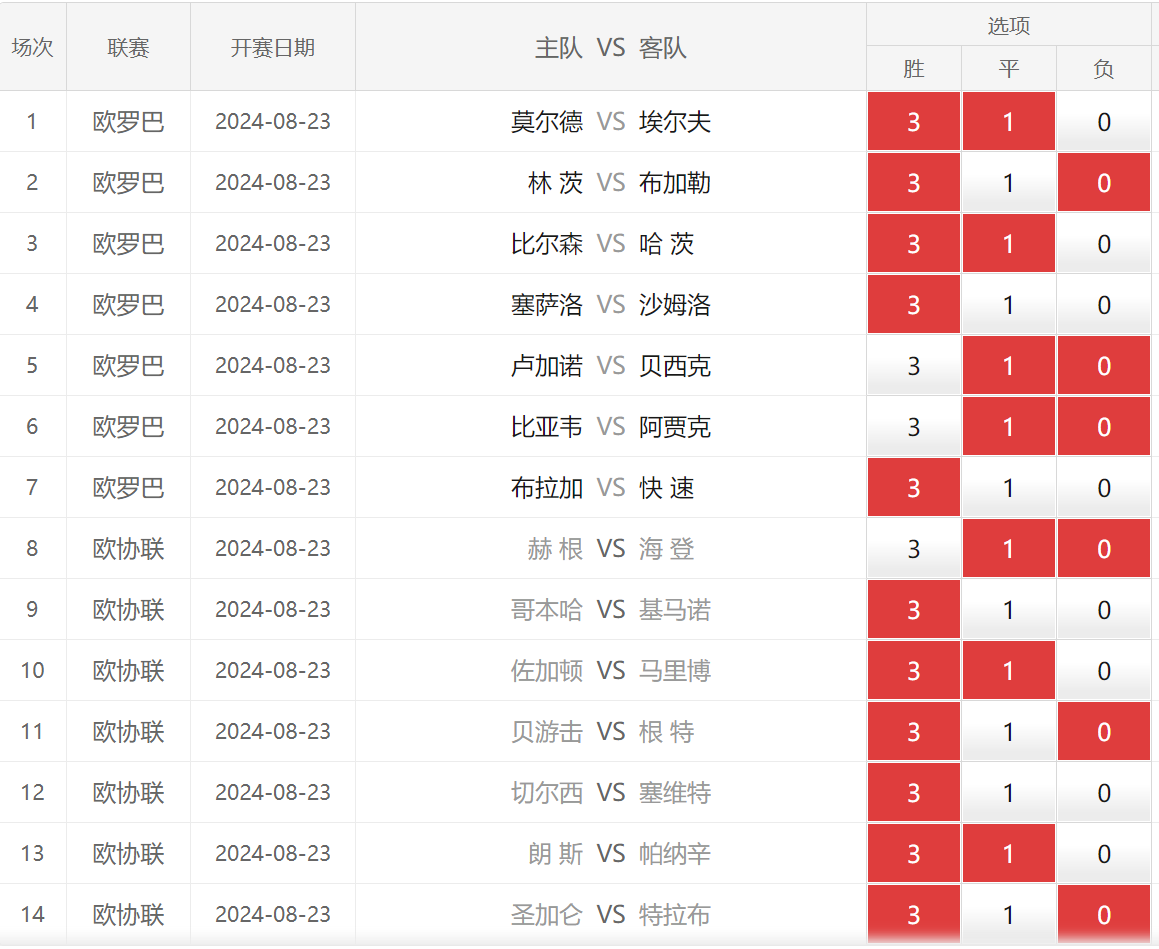Toggle loss option 0 for 比亚韦 VS 阿贾克
This screenshot has height=949, width=1159.
pyautogui.click(x=1104, y=426)
